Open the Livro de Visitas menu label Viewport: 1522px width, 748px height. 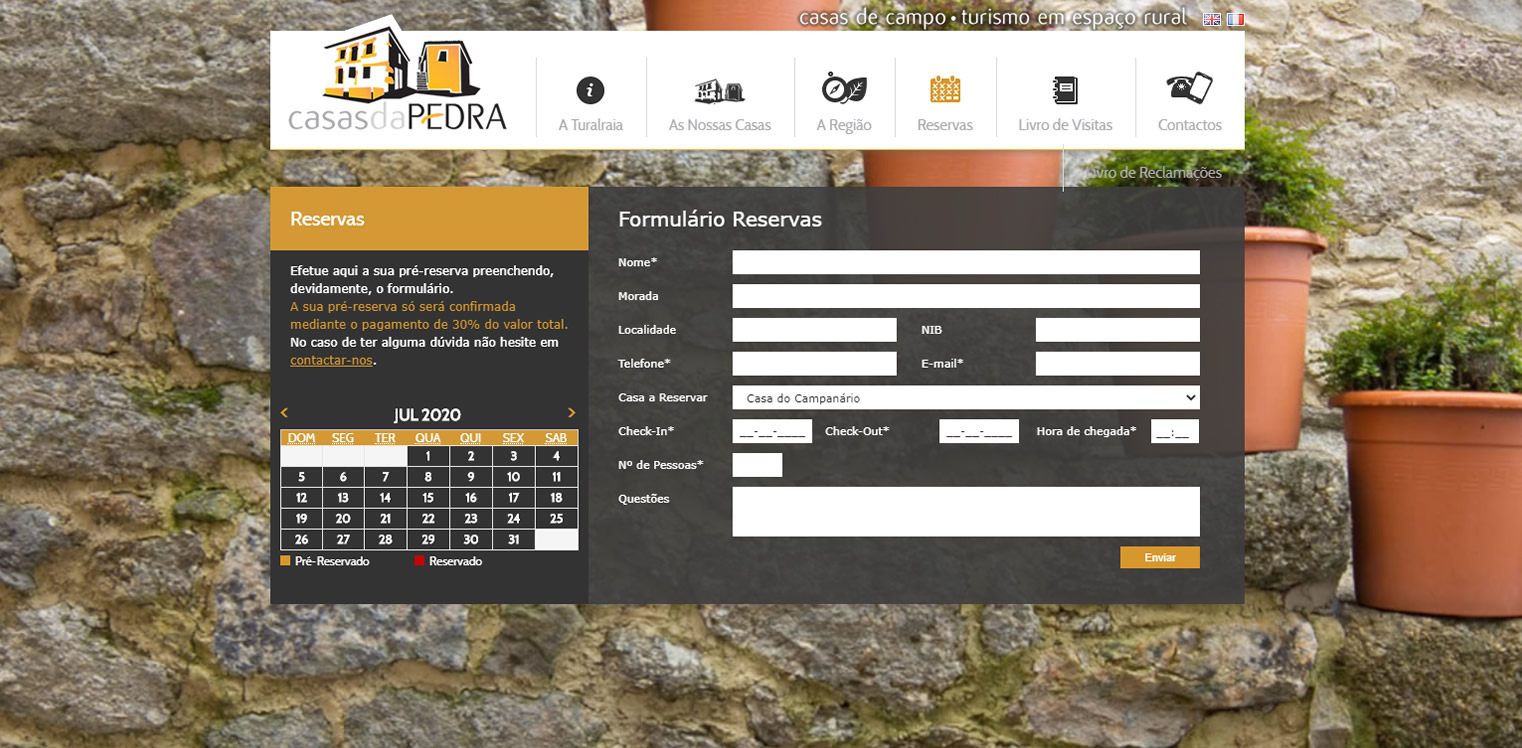coord(1065,125)
